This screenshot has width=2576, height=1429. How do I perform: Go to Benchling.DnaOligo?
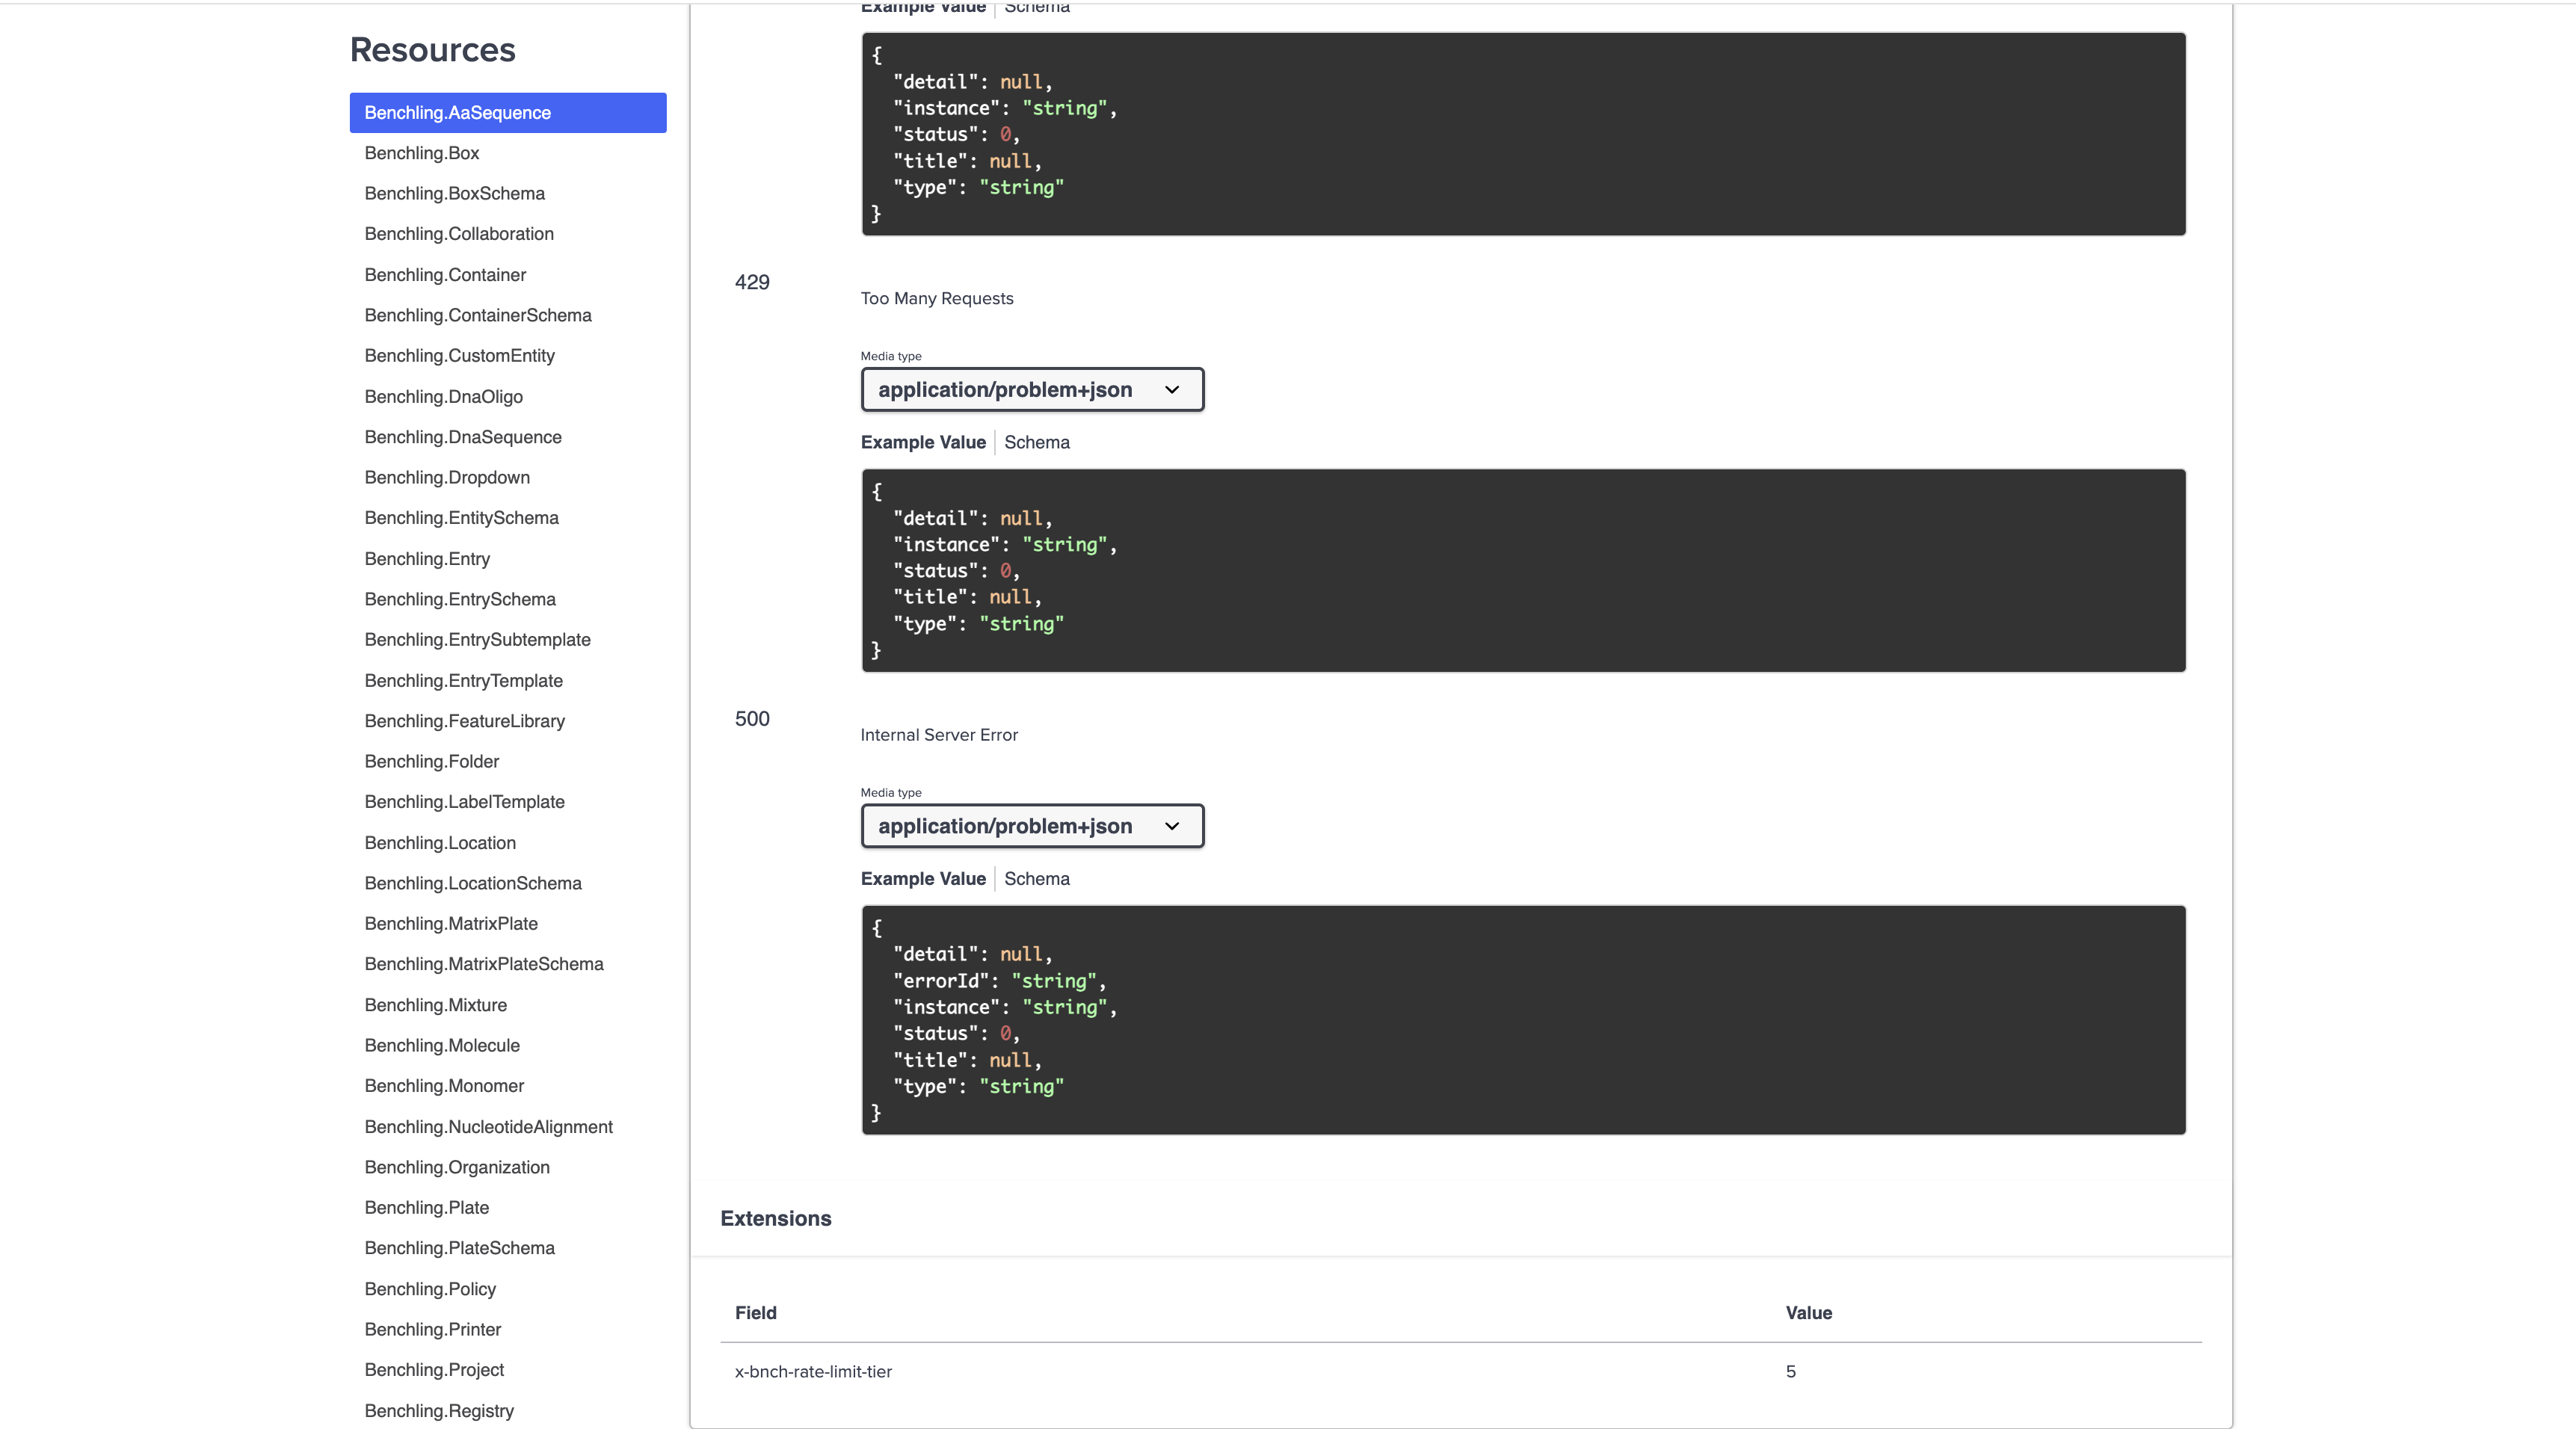click(444, 397)
